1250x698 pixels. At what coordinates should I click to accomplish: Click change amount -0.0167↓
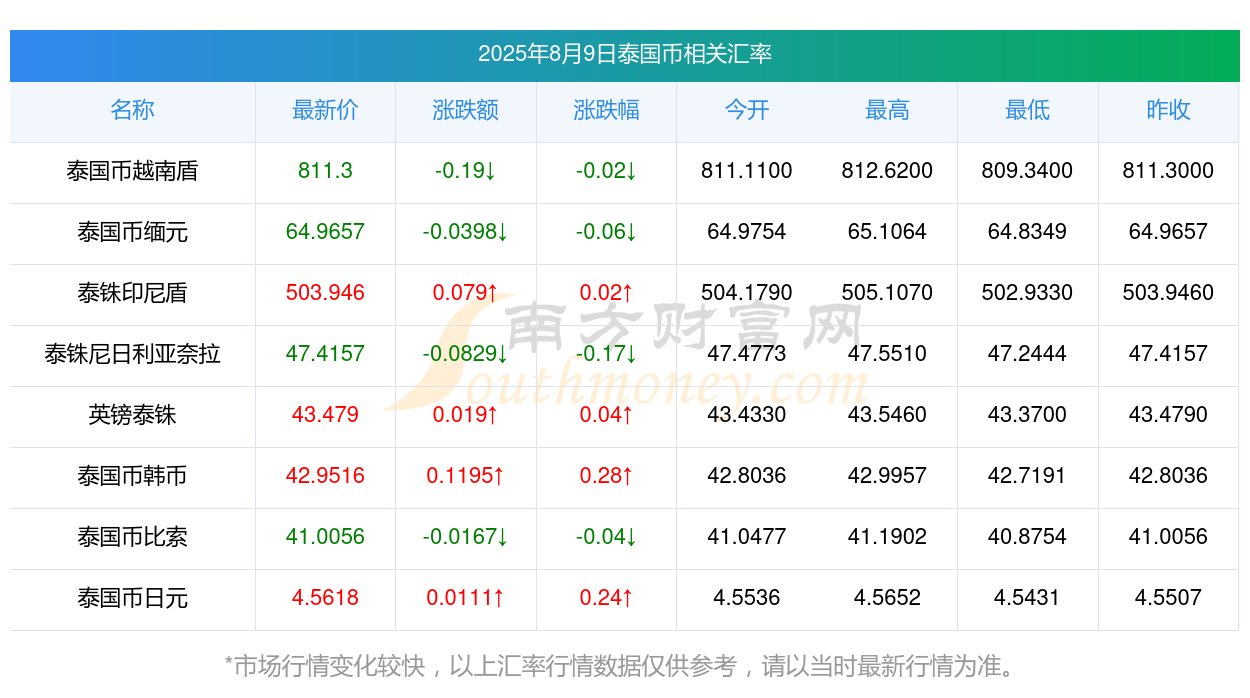(x=466, y=537)
